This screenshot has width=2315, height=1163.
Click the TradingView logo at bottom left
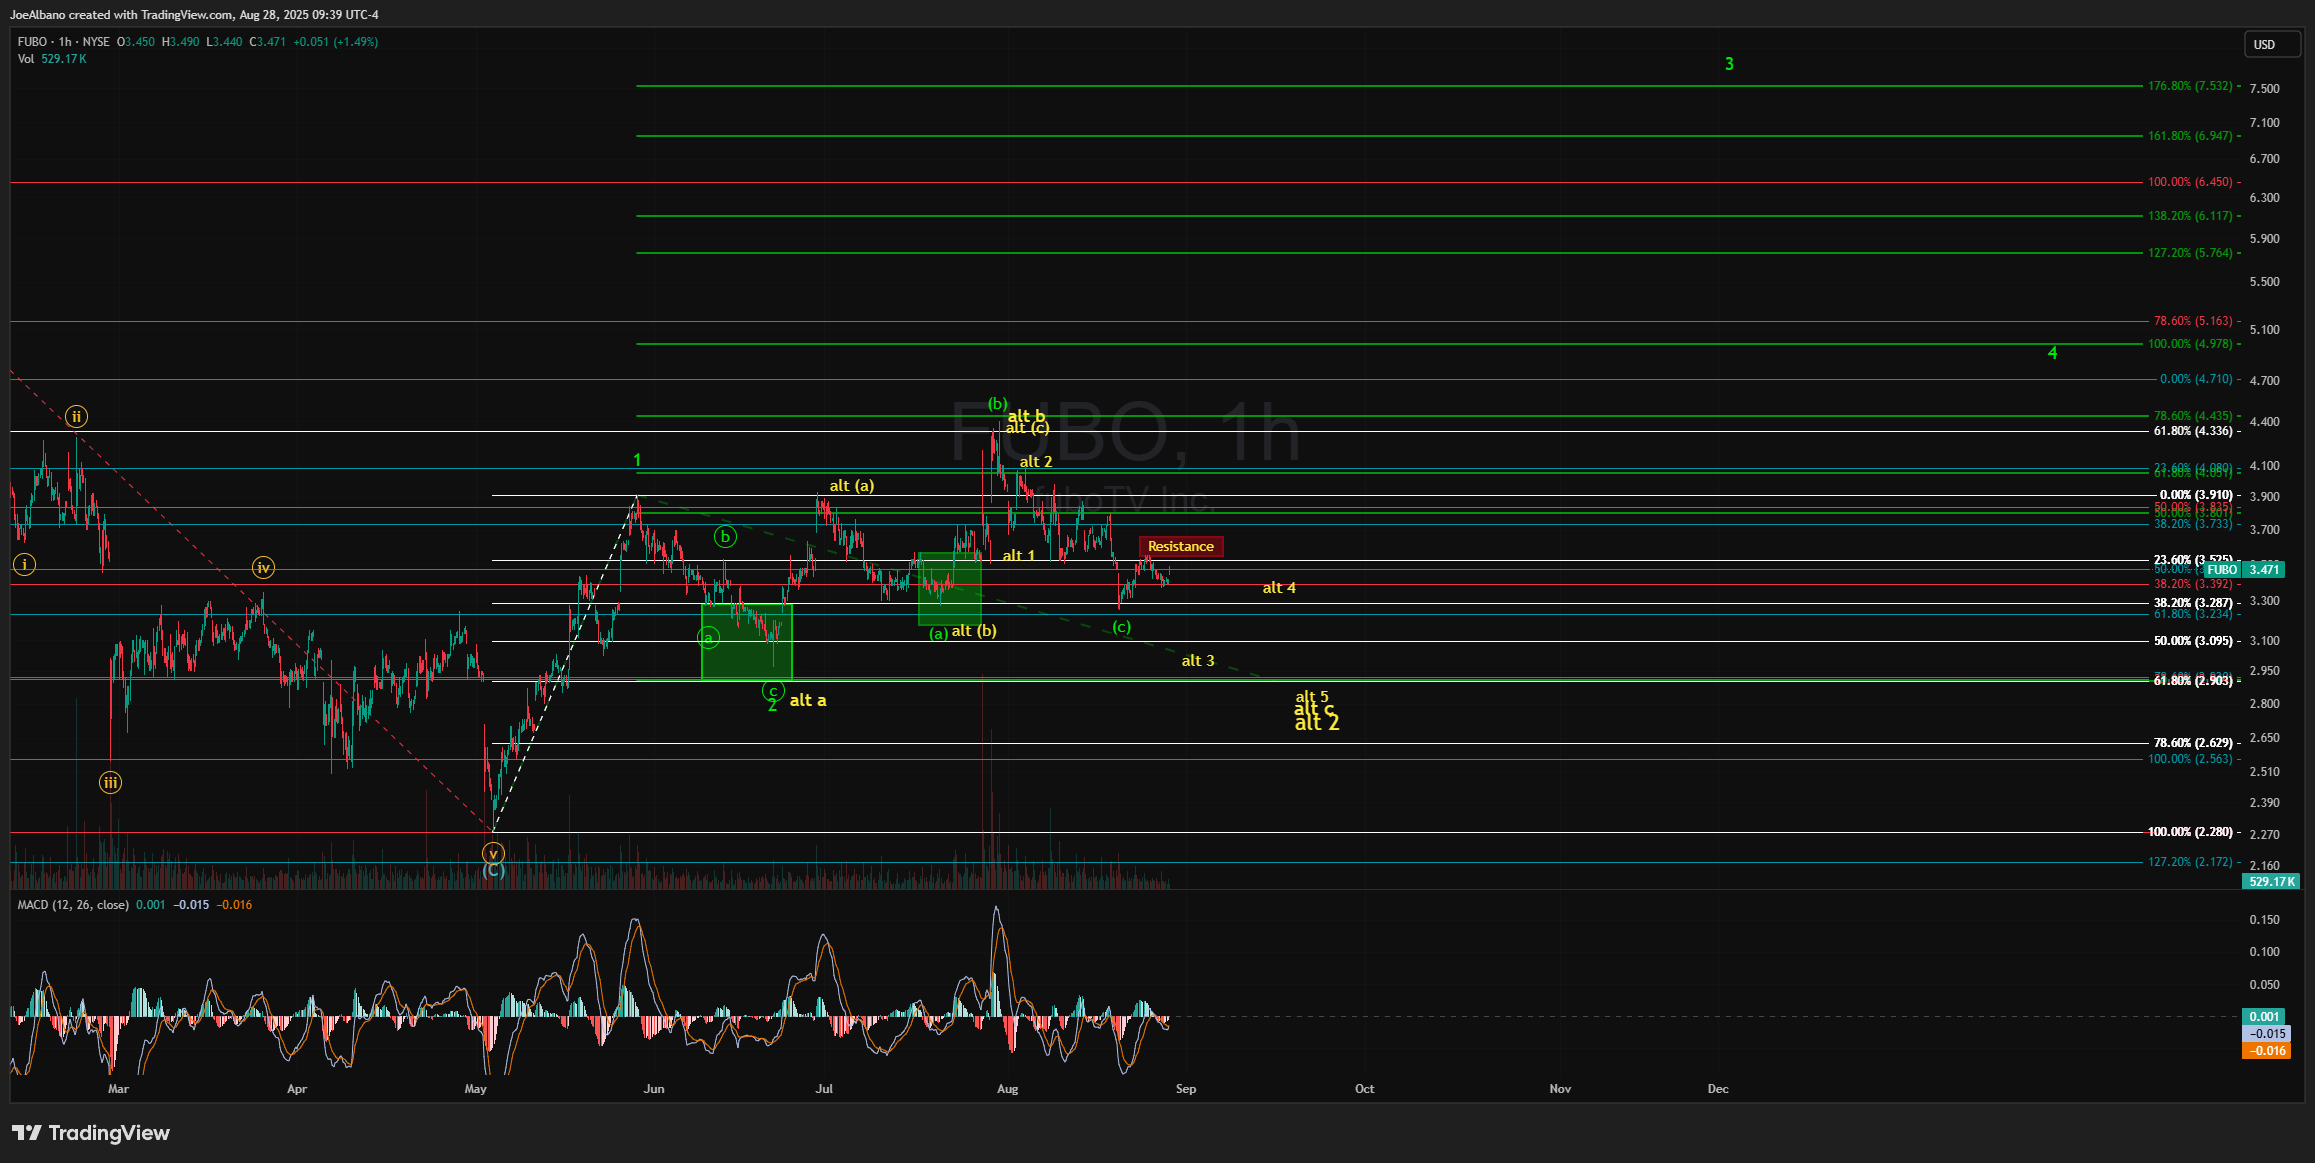click(91, 1132)
